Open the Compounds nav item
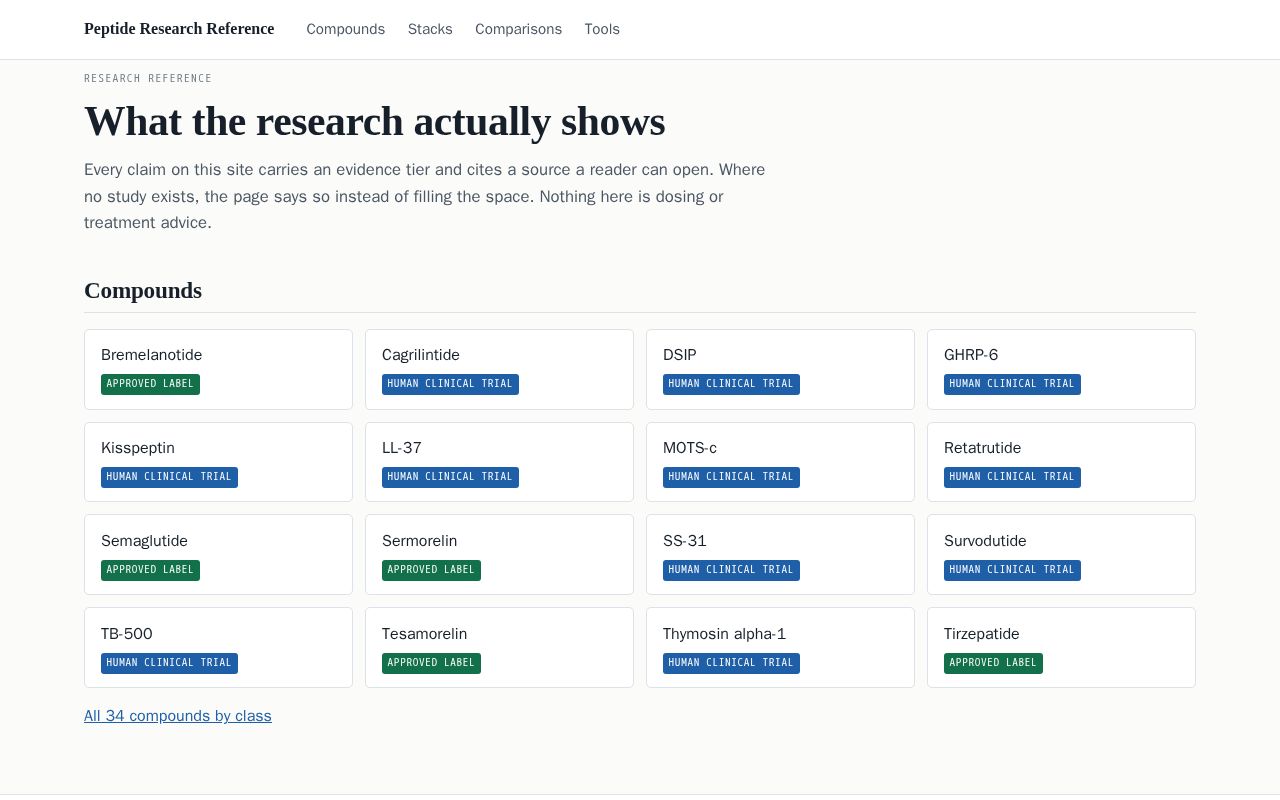 coord(345,29)
